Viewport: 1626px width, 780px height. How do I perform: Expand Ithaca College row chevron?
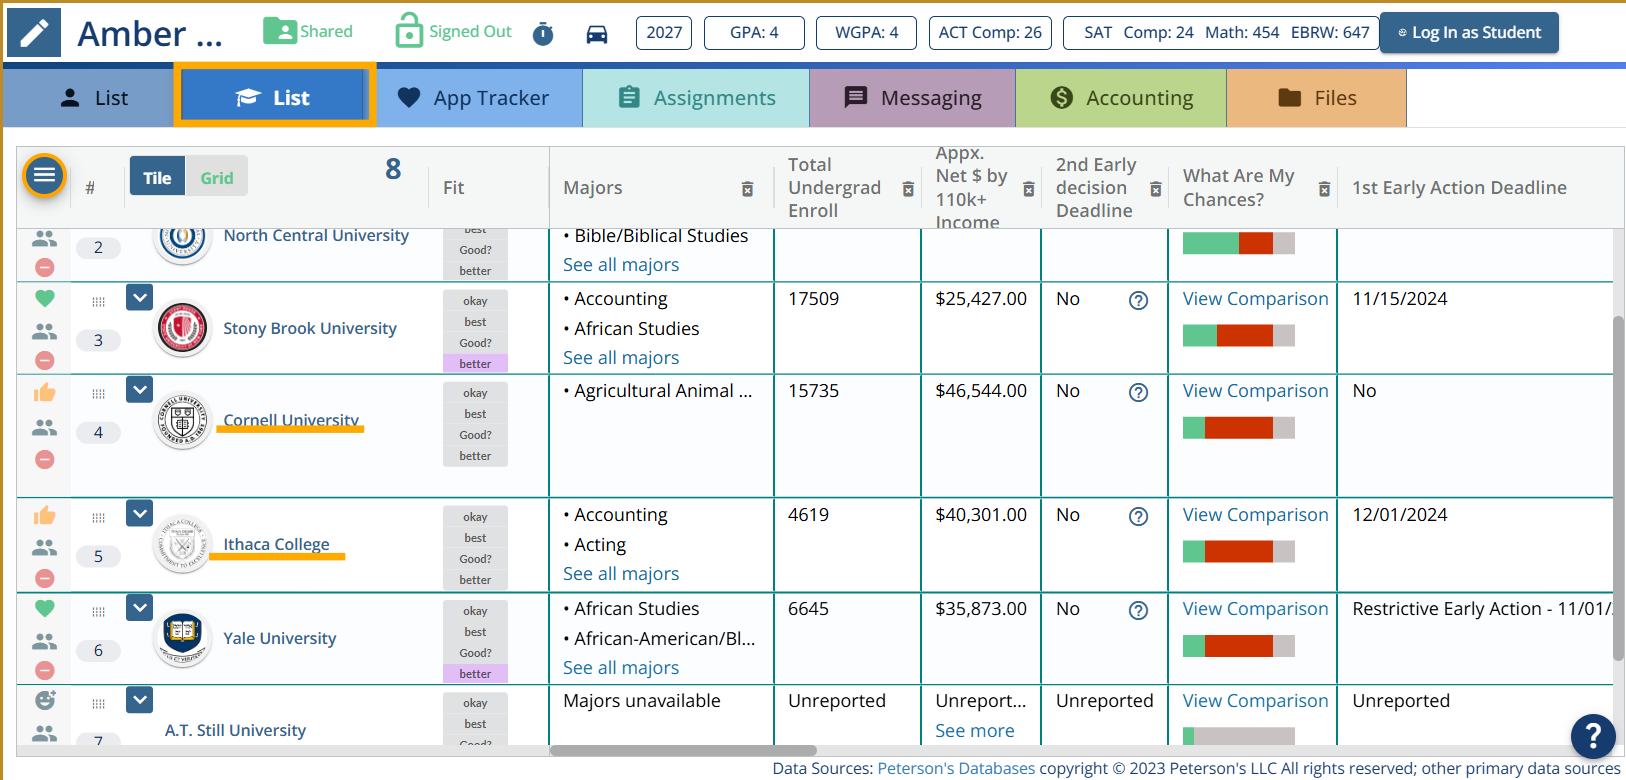click(140, 513)
